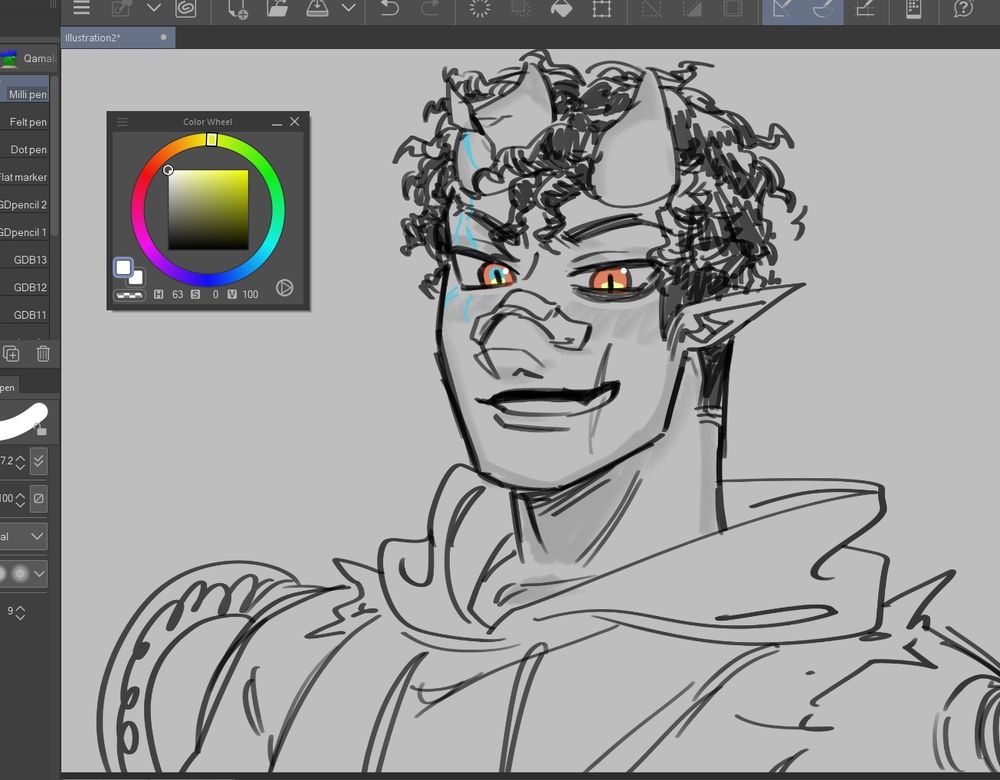Click the H hue value 63
Image resolution: width=1000 pixels, height=780 pixels.
pyautogui.click(x=177, y=294)
